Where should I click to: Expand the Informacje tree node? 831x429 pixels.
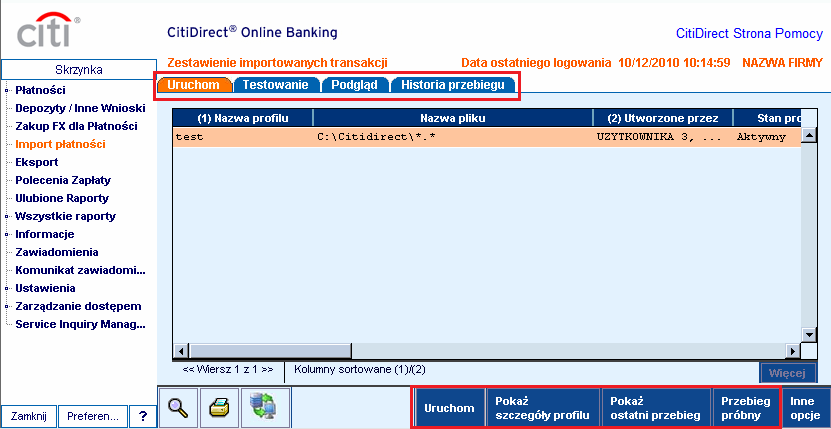pos(6,234)
